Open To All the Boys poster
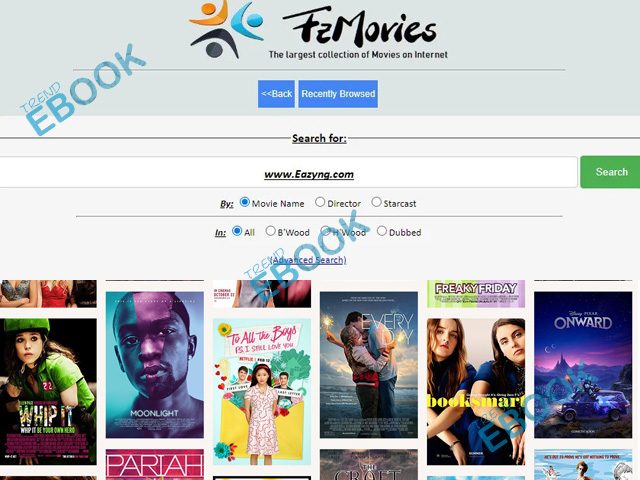The height and width of the screenshot is (480, 640). [262, 392]
